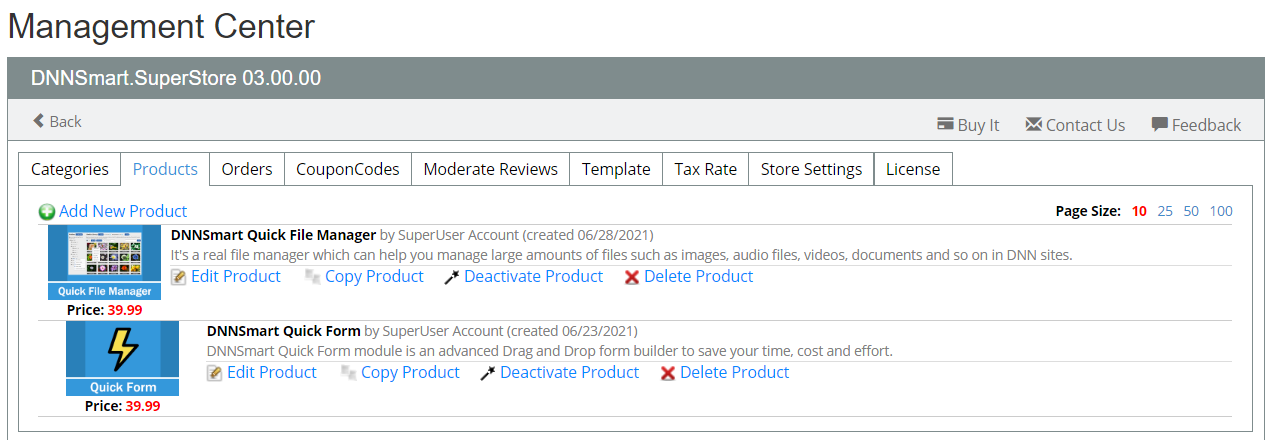The width and height of the screenshot is (1275, 440).
Task: Click Edit Product for Quick Form
Action: click(272, 372)
